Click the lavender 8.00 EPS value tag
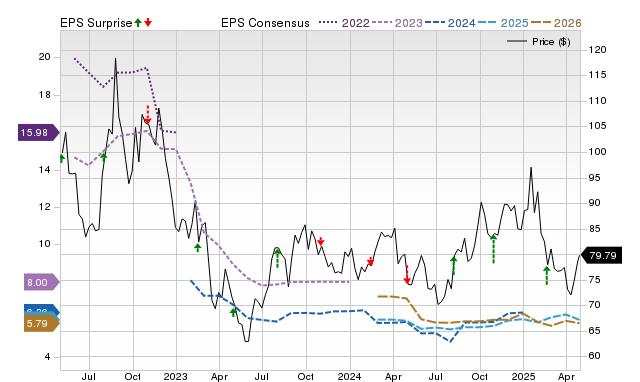Image resolution: width=640 pixels, height=382 pixels. (x=42, y=282)
